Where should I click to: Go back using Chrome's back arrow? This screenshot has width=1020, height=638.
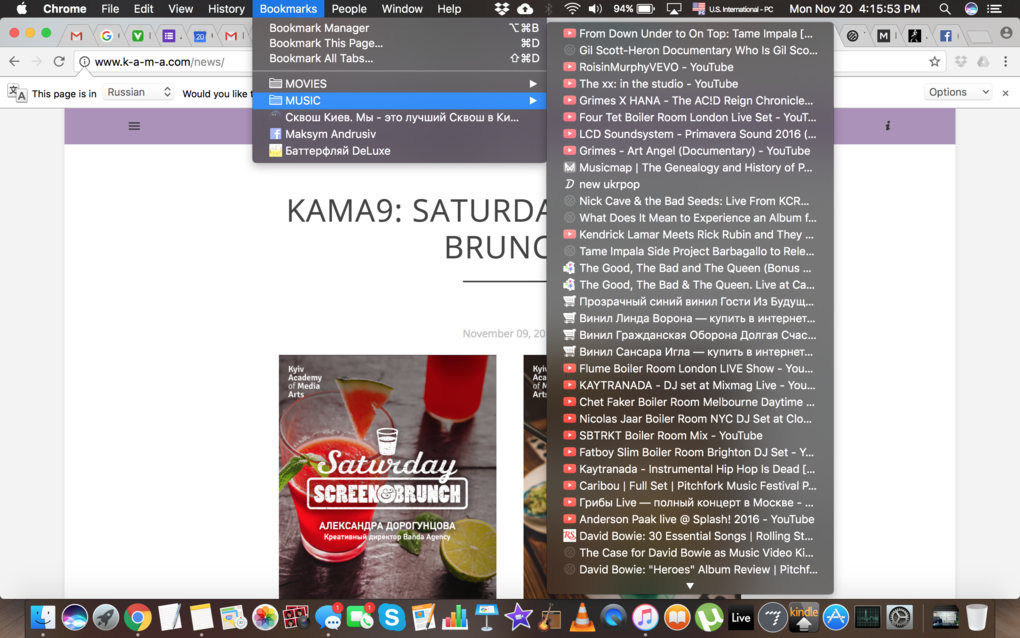(x=14, y=61)
